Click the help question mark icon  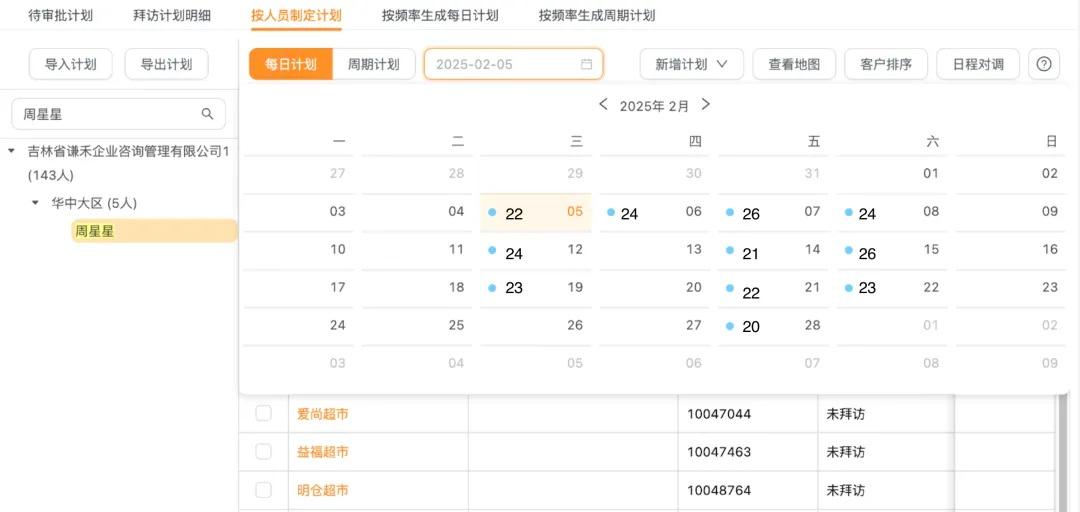coord(1044,64)
